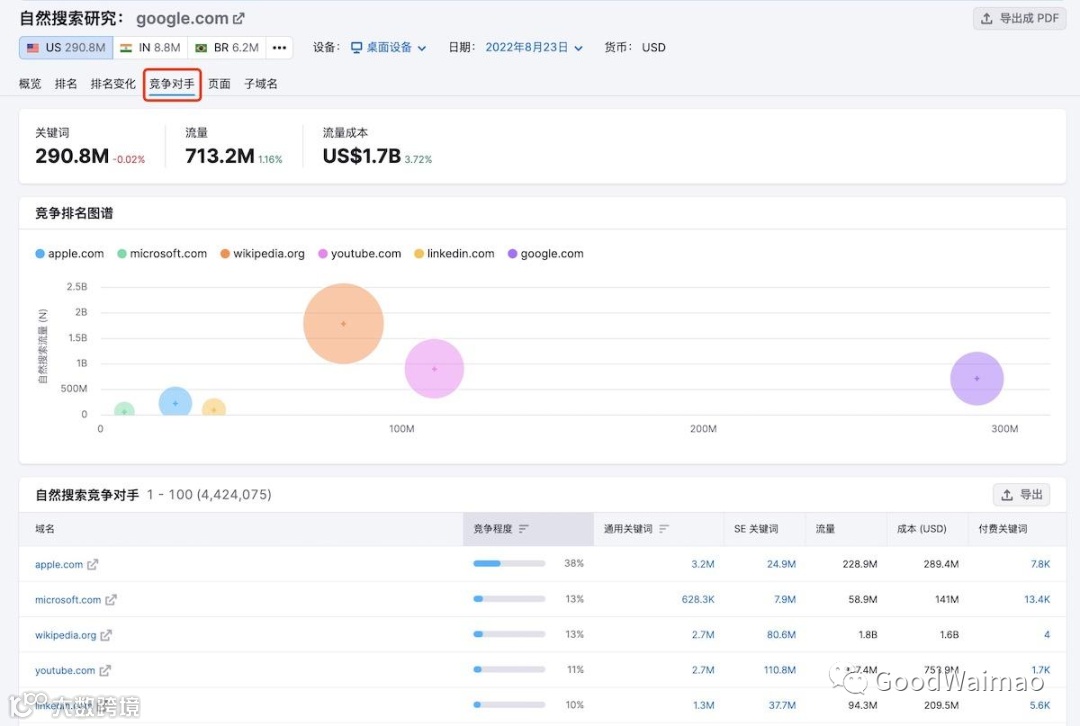This screenshot has width=1080, height=726.
Task: Click the blue apple.com bubble
Action: tap(175, 402)
